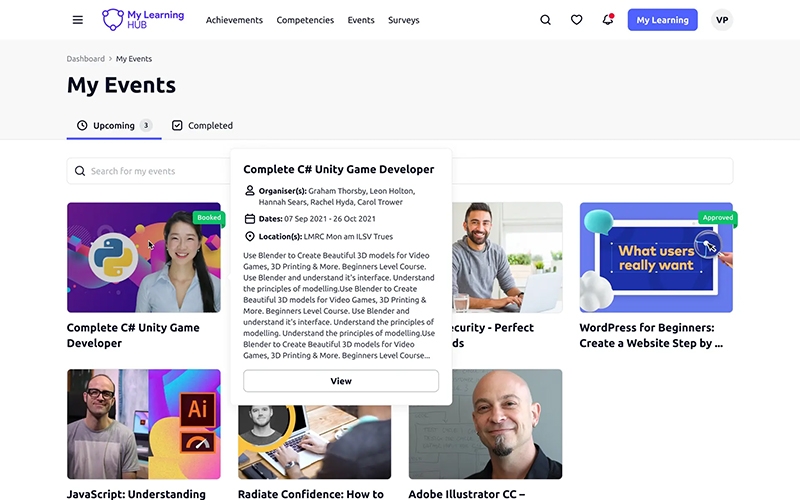Open the What users really want thumbnail
Image resolution: width=800 pixels, height=500 pixels.
[656, 258]
